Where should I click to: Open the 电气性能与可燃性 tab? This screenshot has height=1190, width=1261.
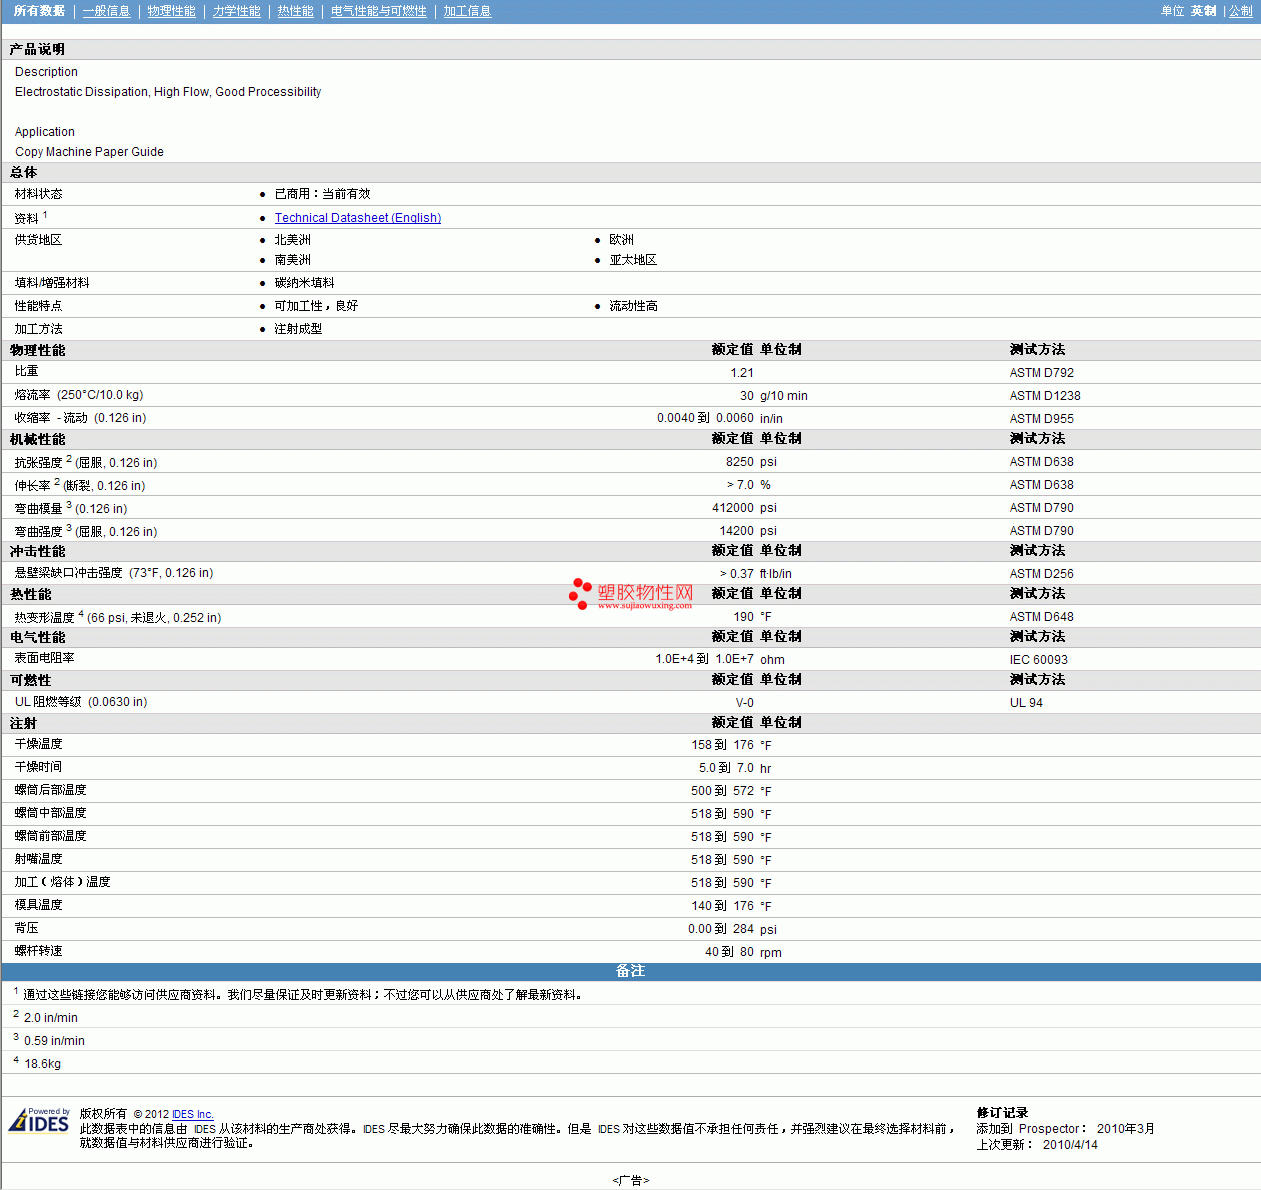pos(378,11)
